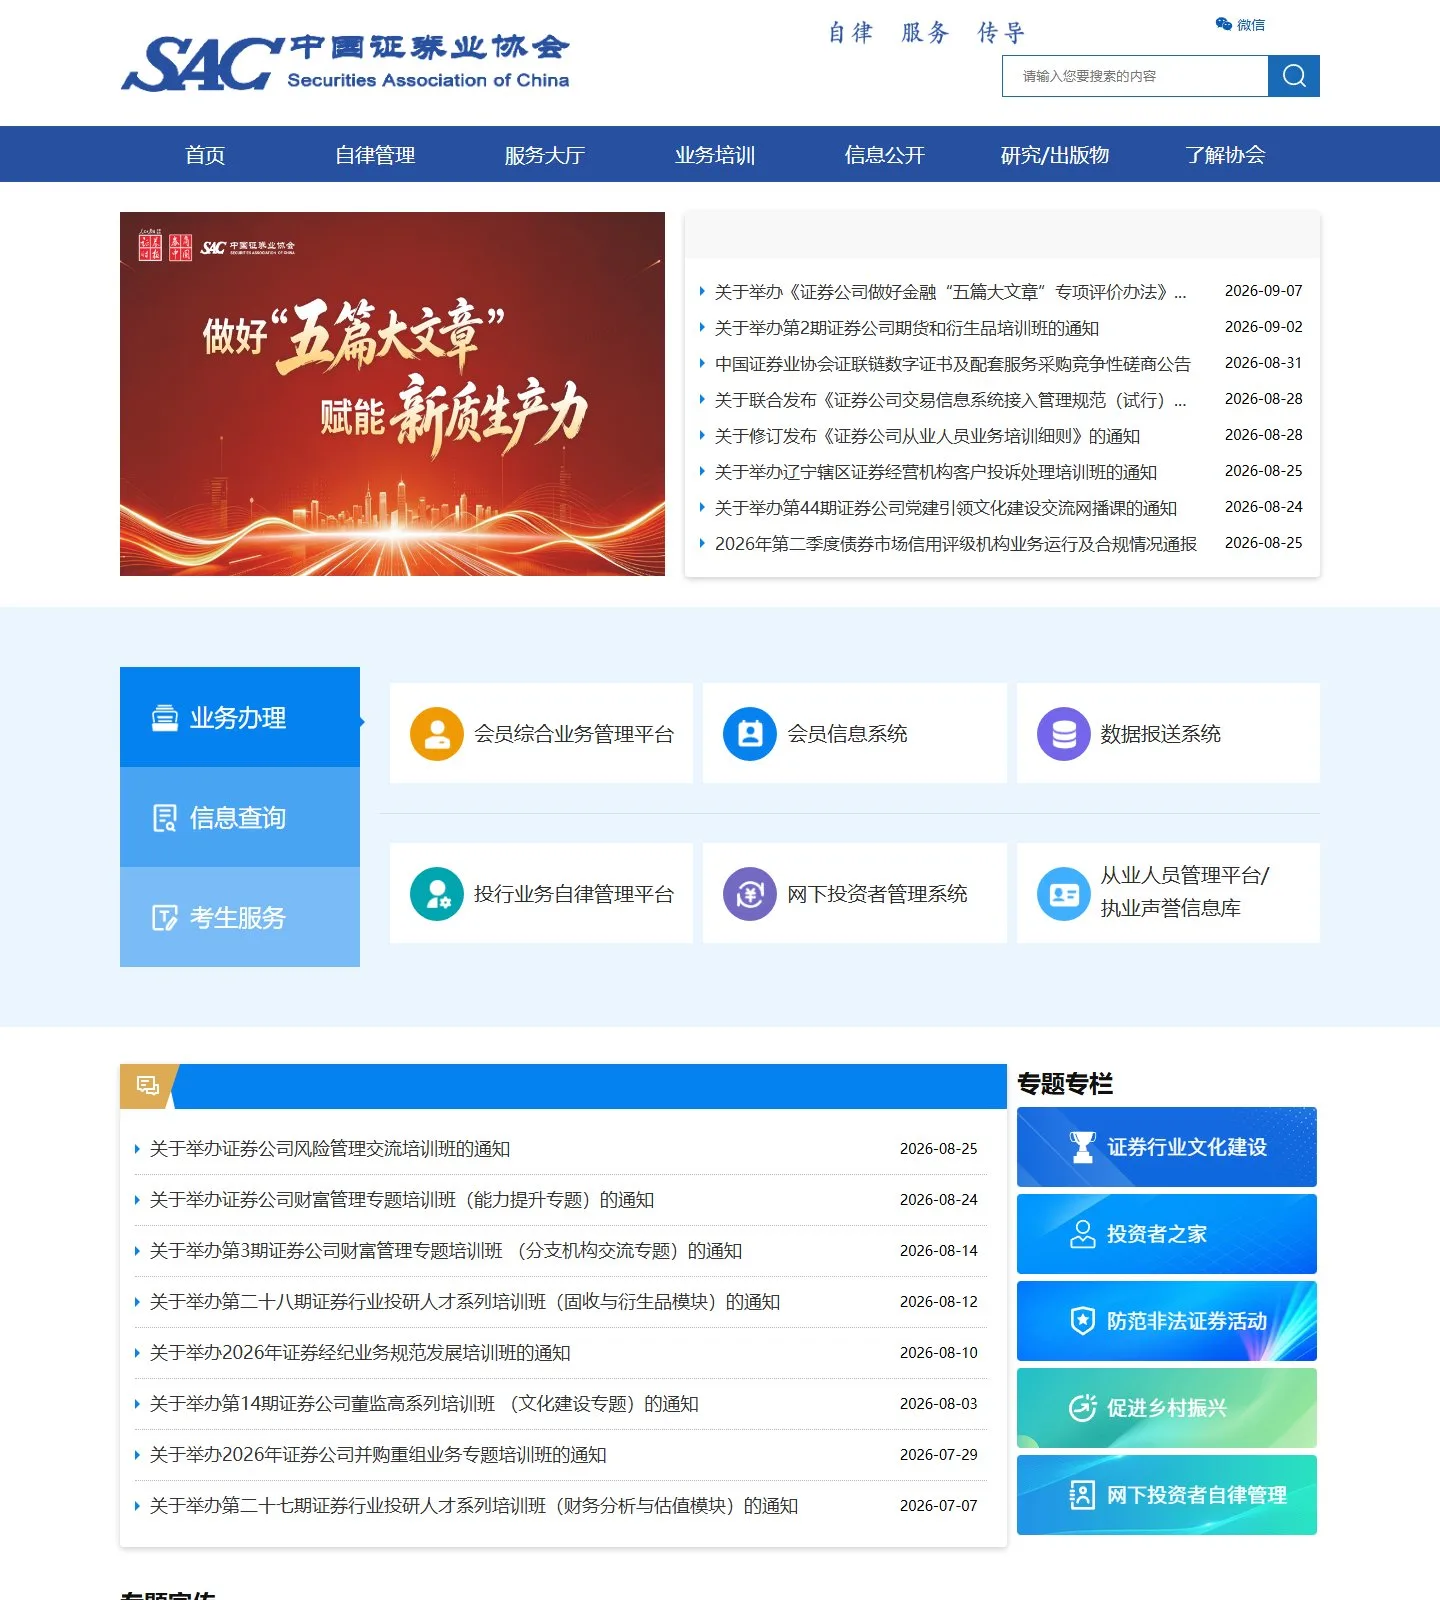Click the 从业人员管理平台 ID card icon
This screenshot has width=1440, height=1600.
pos(1064,894)
